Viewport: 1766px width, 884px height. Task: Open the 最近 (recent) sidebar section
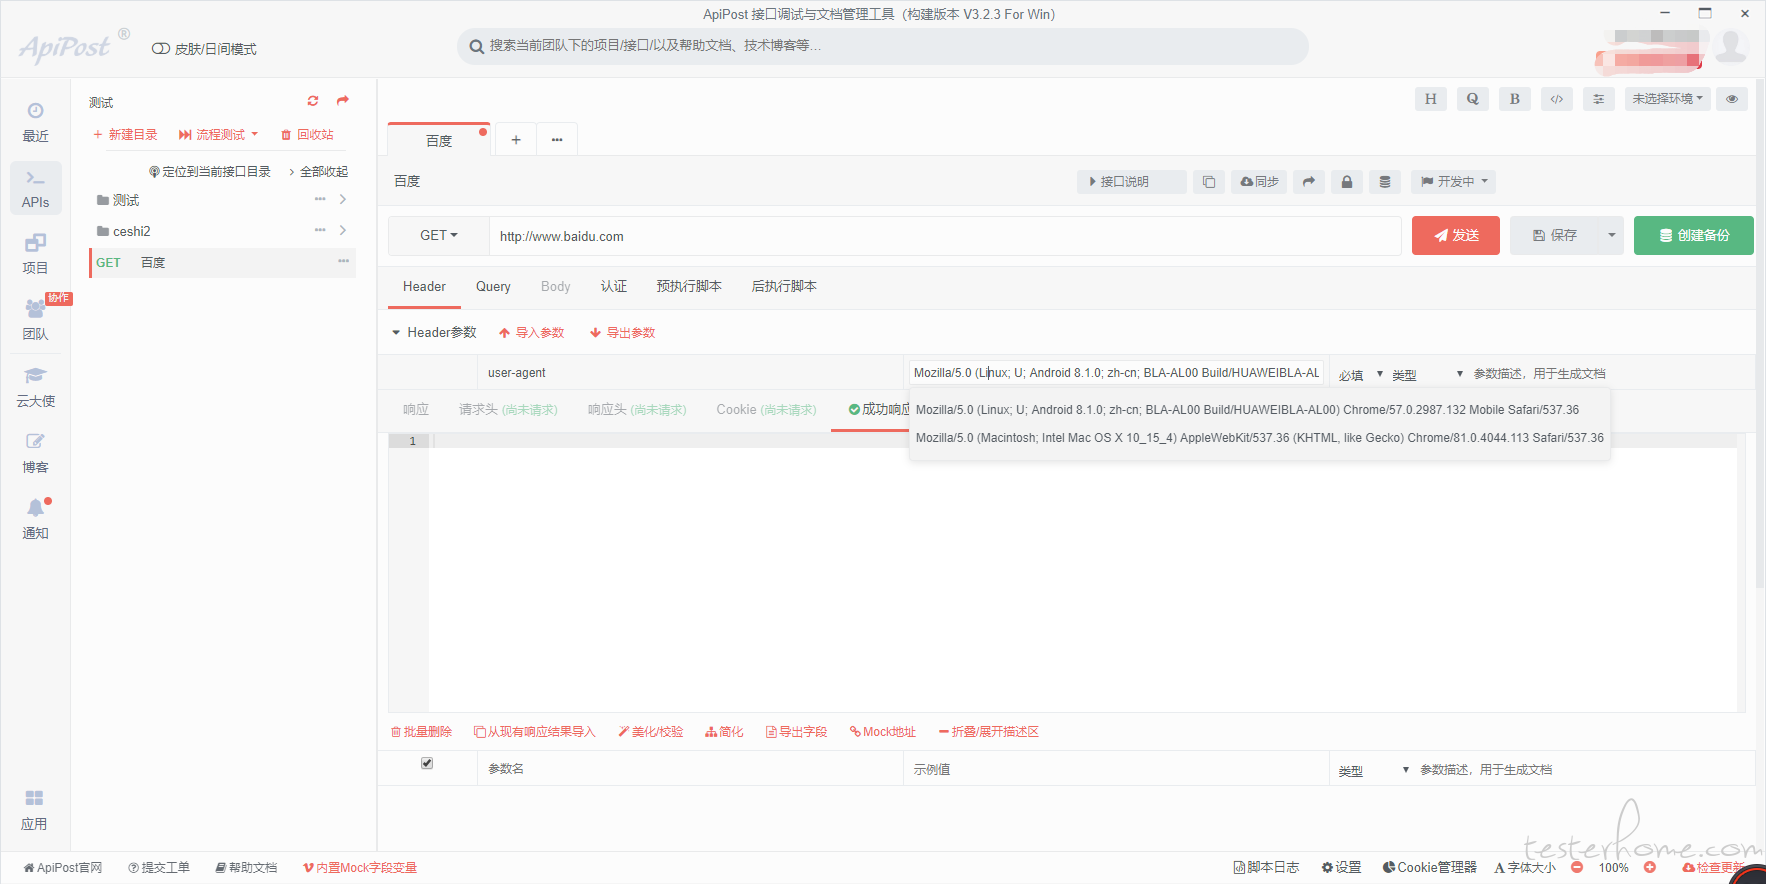pos(35,122)
